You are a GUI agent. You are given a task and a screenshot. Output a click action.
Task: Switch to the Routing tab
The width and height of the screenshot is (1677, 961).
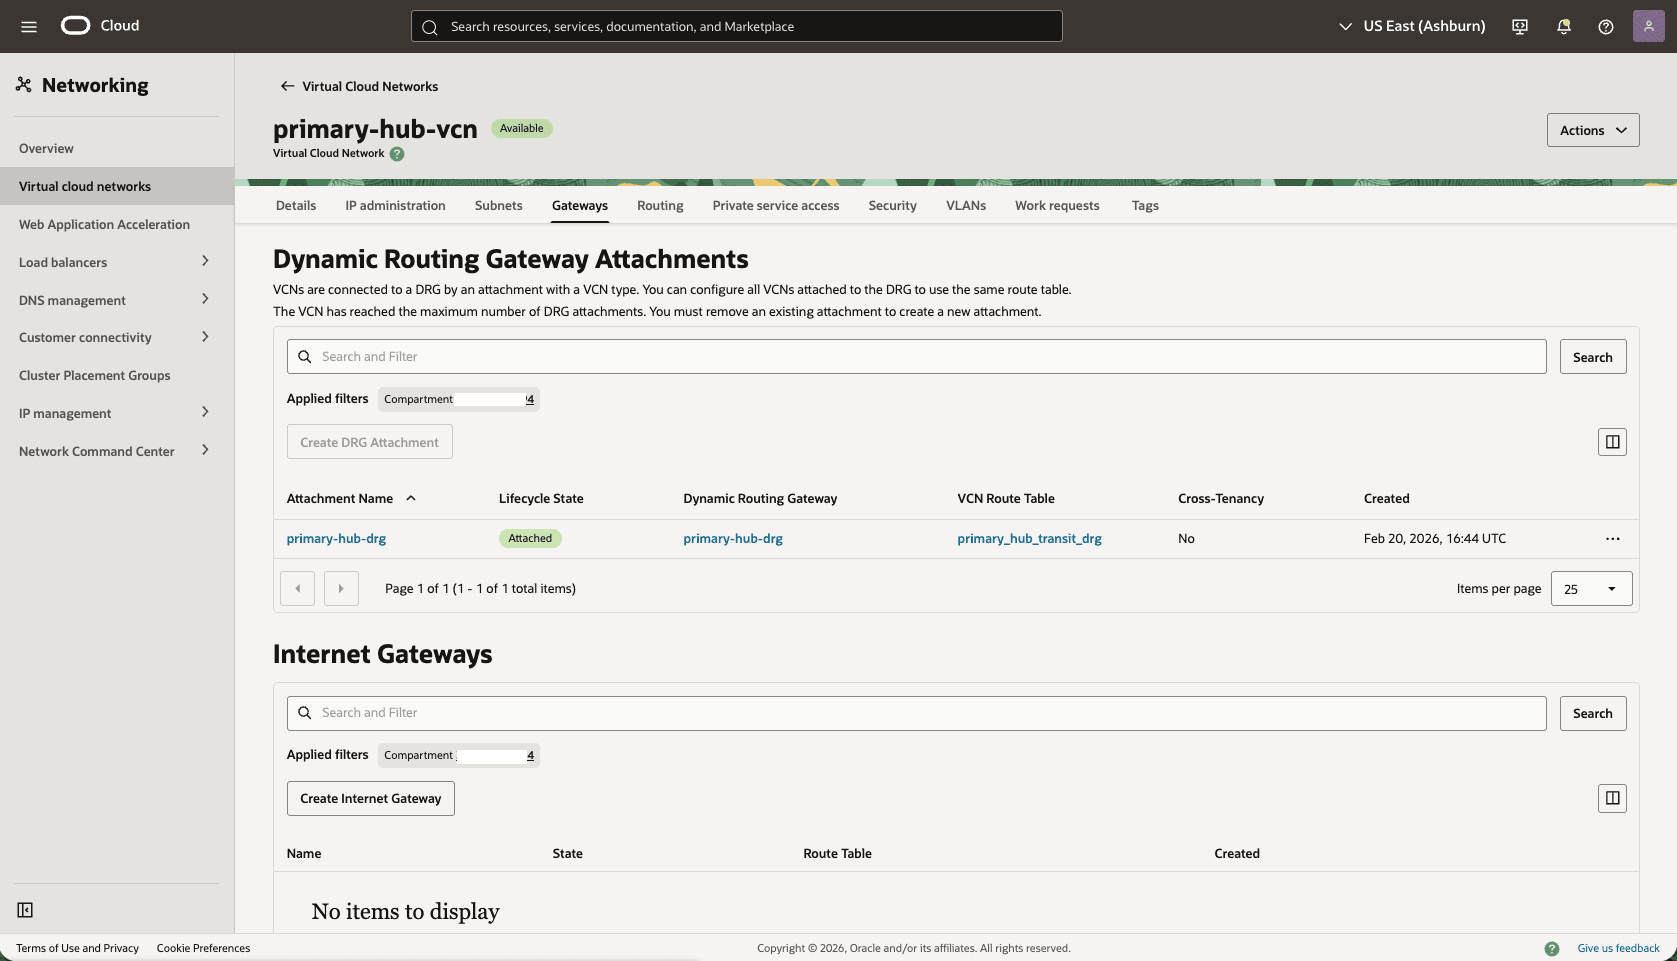pos(659,205)
